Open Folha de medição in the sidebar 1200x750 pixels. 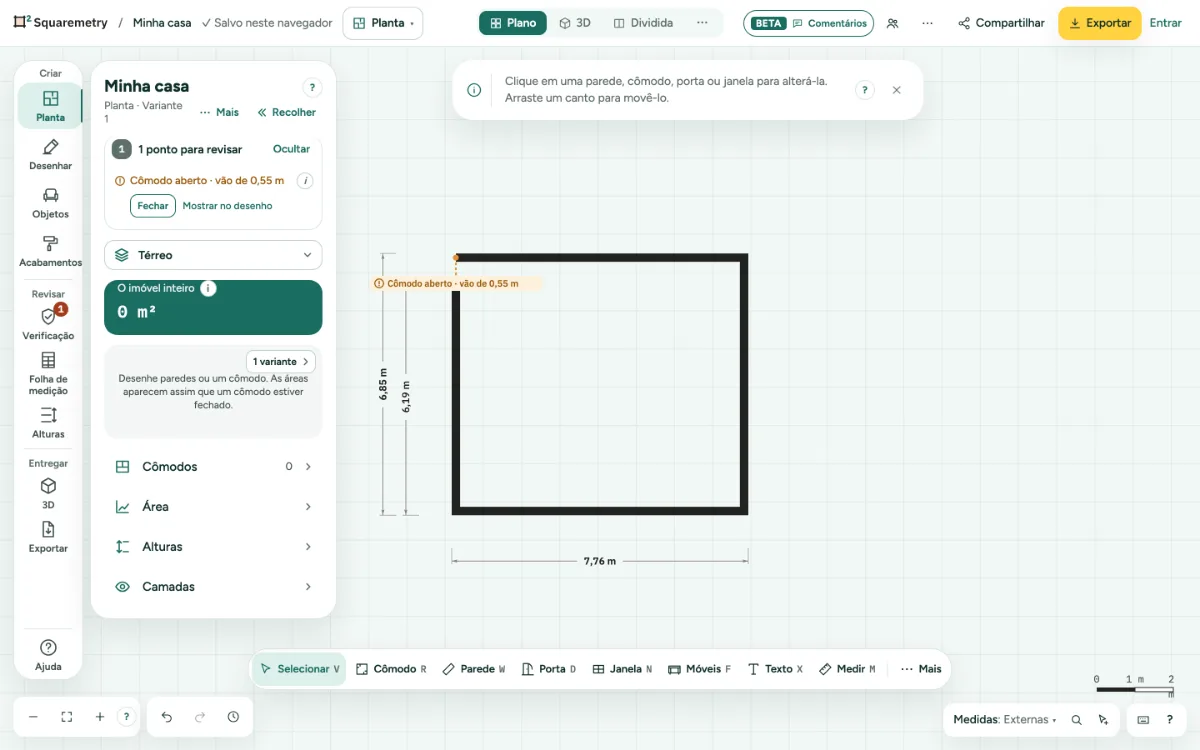(x=48, y=374)
